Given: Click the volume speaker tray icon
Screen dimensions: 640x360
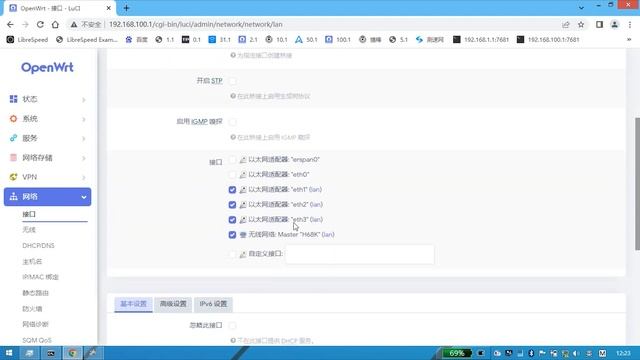Looking at the screenshot, I should pyautogui.click(x=576, y=353).
